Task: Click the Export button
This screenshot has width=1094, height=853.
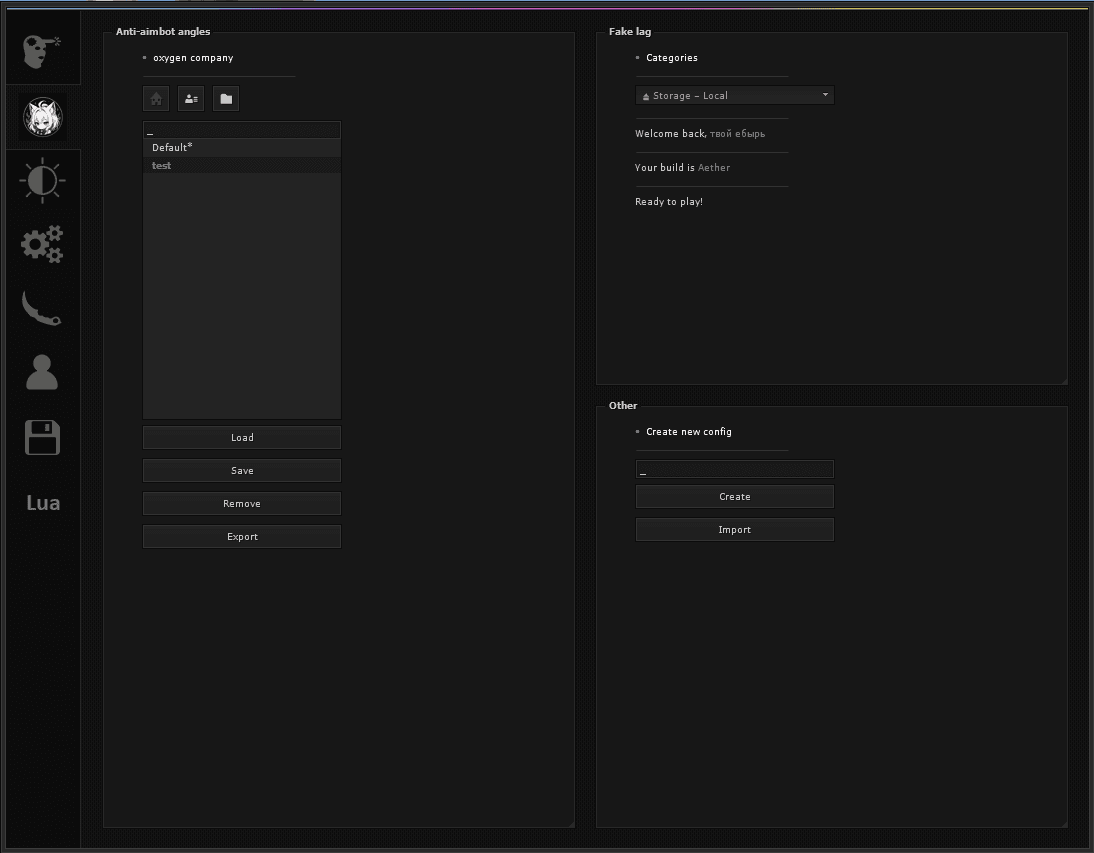Action: (242, 536)
